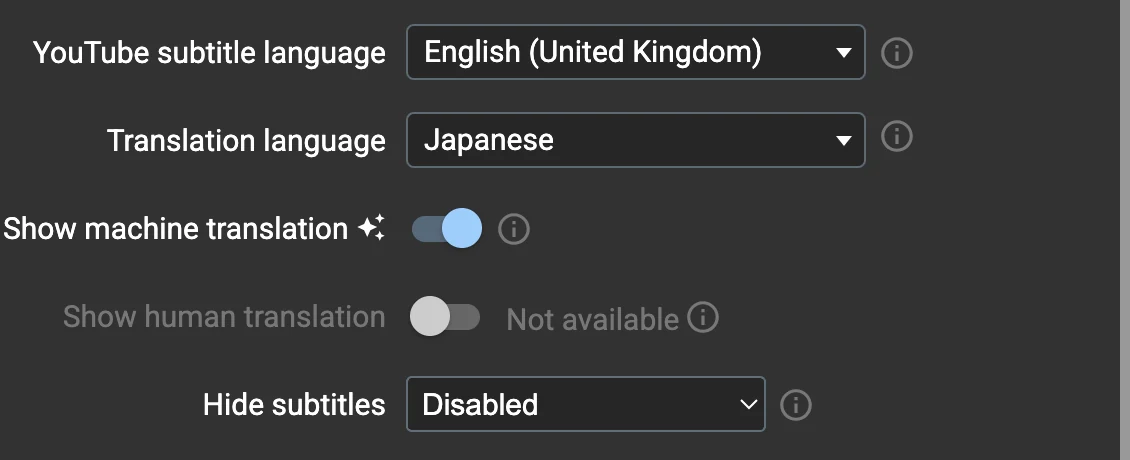Click the info icon next to YouTube subtitle language
The image size is (1130, 460).
897,53
